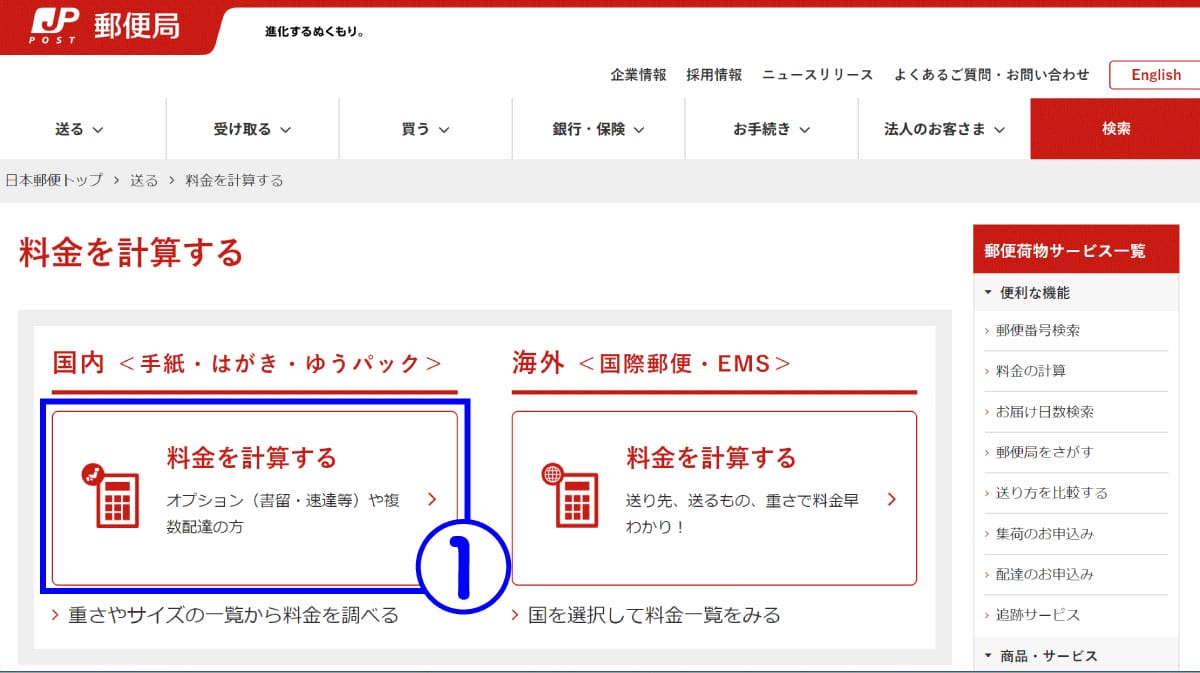
Task: Expand the 受け取る navigation menu
Action: (252, 129)
